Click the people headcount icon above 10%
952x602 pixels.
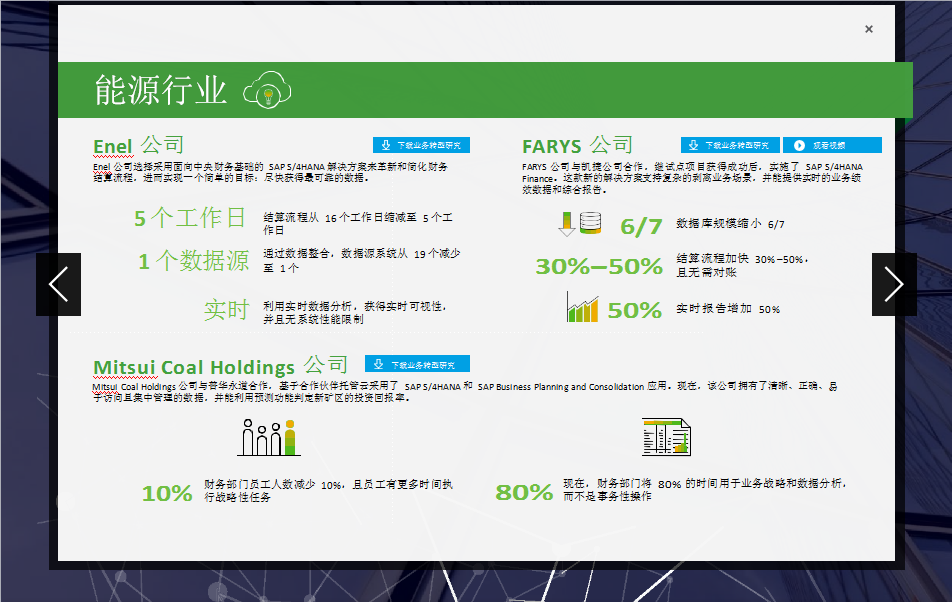pyautogui.click(x=269, y=437)
